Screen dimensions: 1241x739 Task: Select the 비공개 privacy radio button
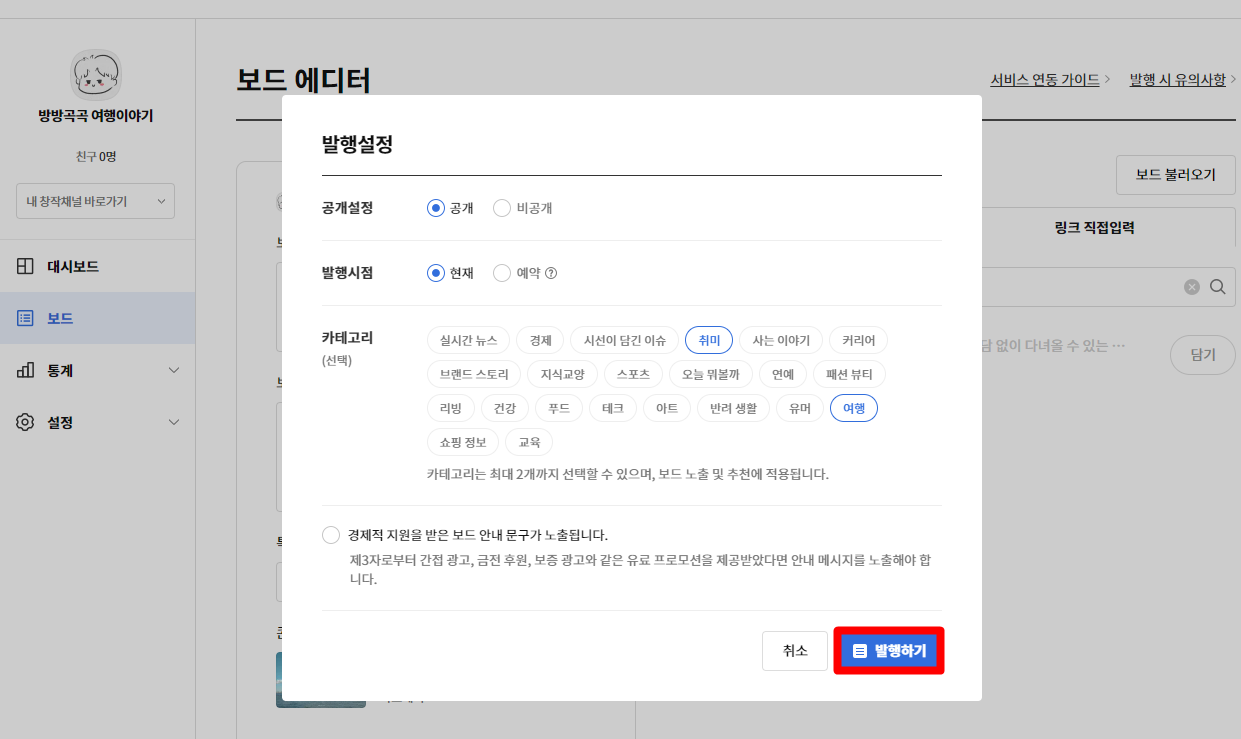(501, 208)
